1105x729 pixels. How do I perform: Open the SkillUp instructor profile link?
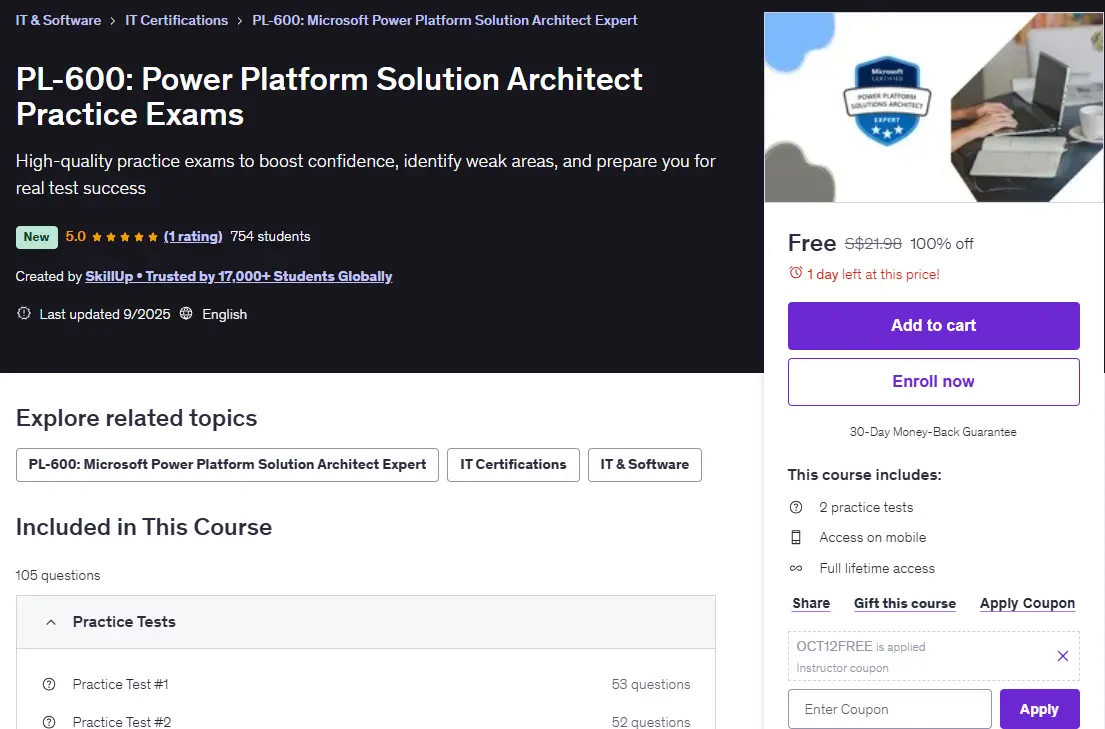[x=239, y=276]
